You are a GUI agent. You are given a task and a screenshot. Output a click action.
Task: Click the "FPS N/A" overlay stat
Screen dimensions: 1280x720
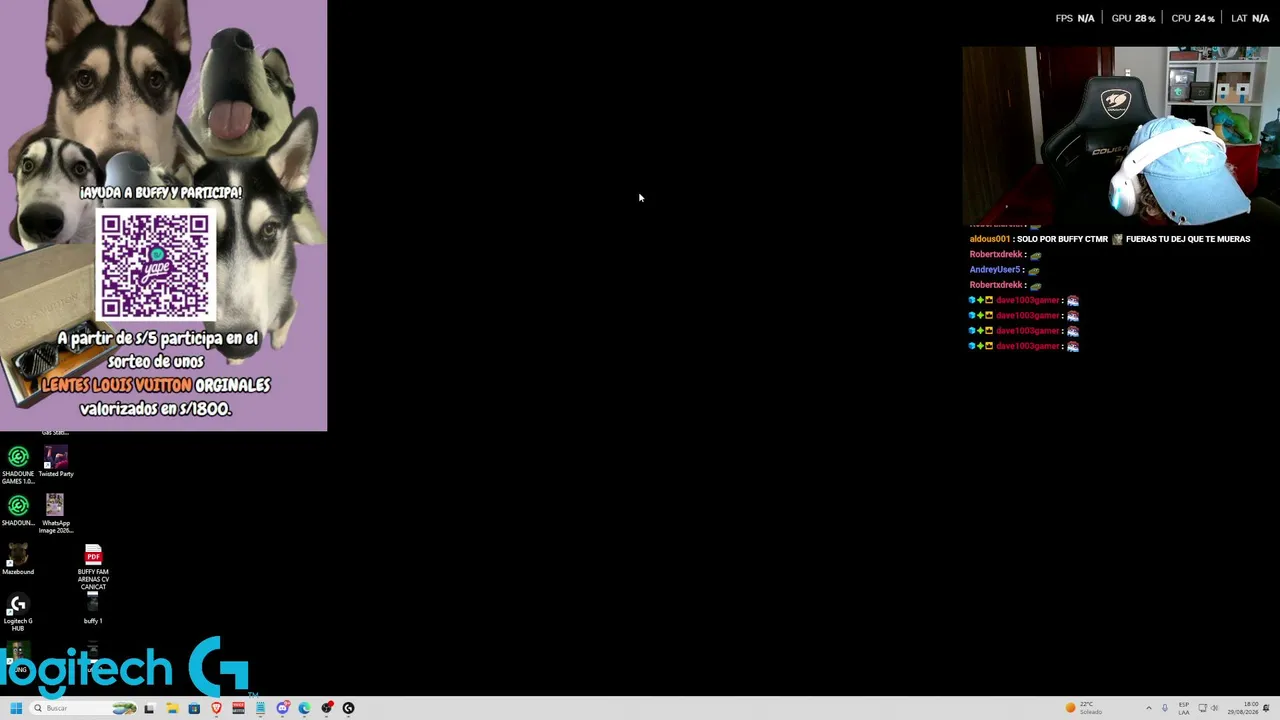(x=1075, y=18)
